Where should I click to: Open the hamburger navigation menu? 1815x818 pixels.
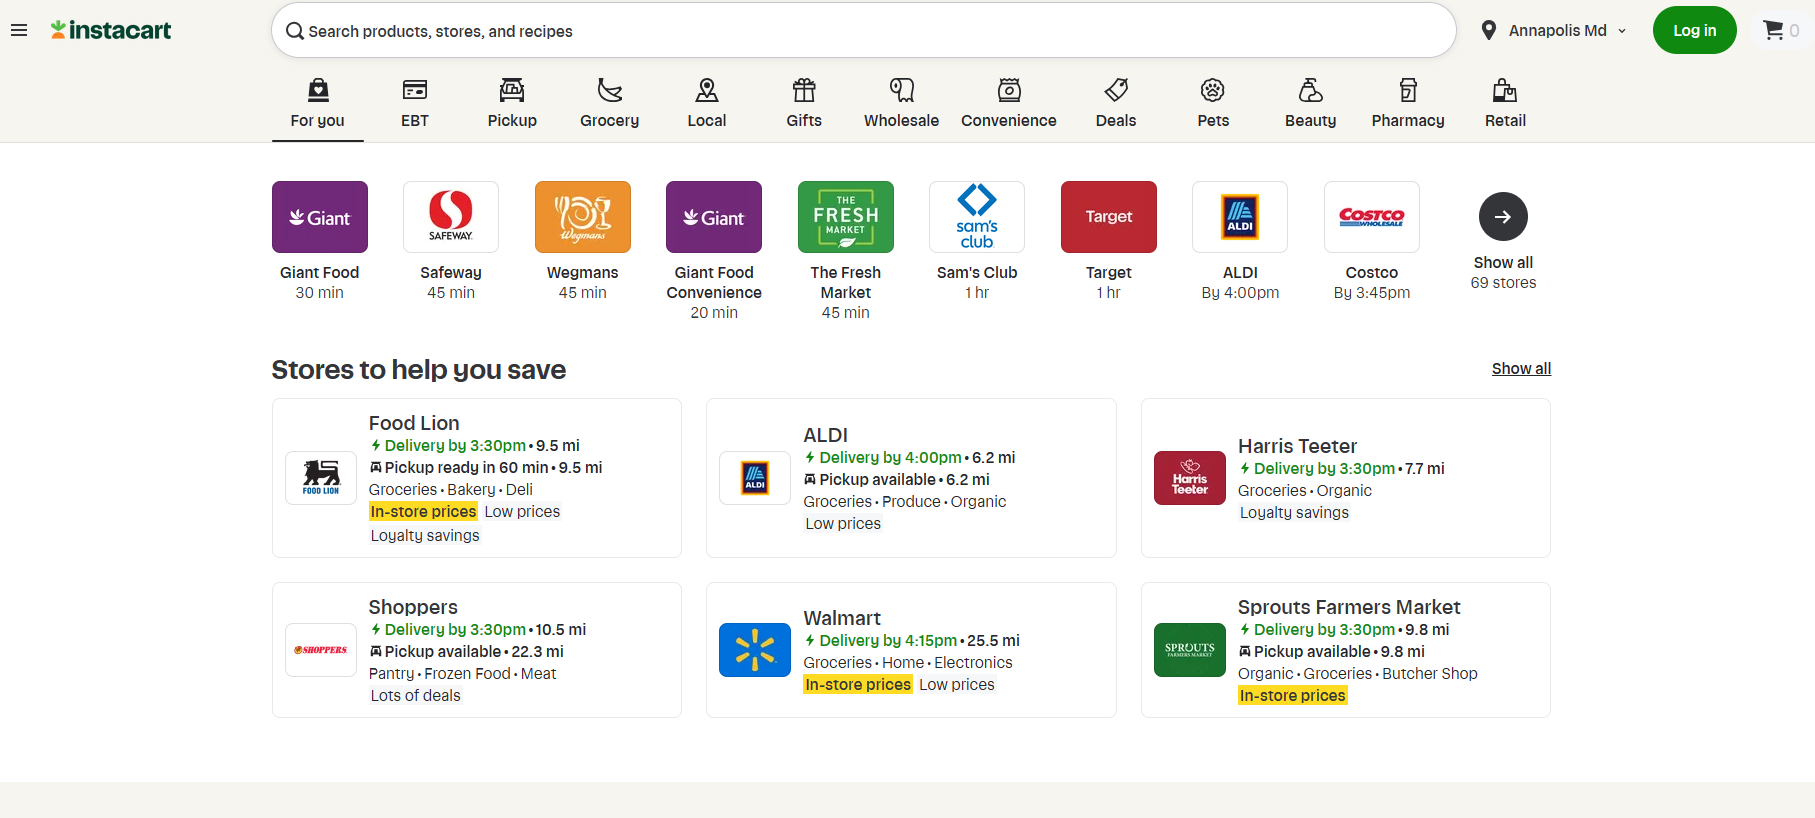coord(19,30)
